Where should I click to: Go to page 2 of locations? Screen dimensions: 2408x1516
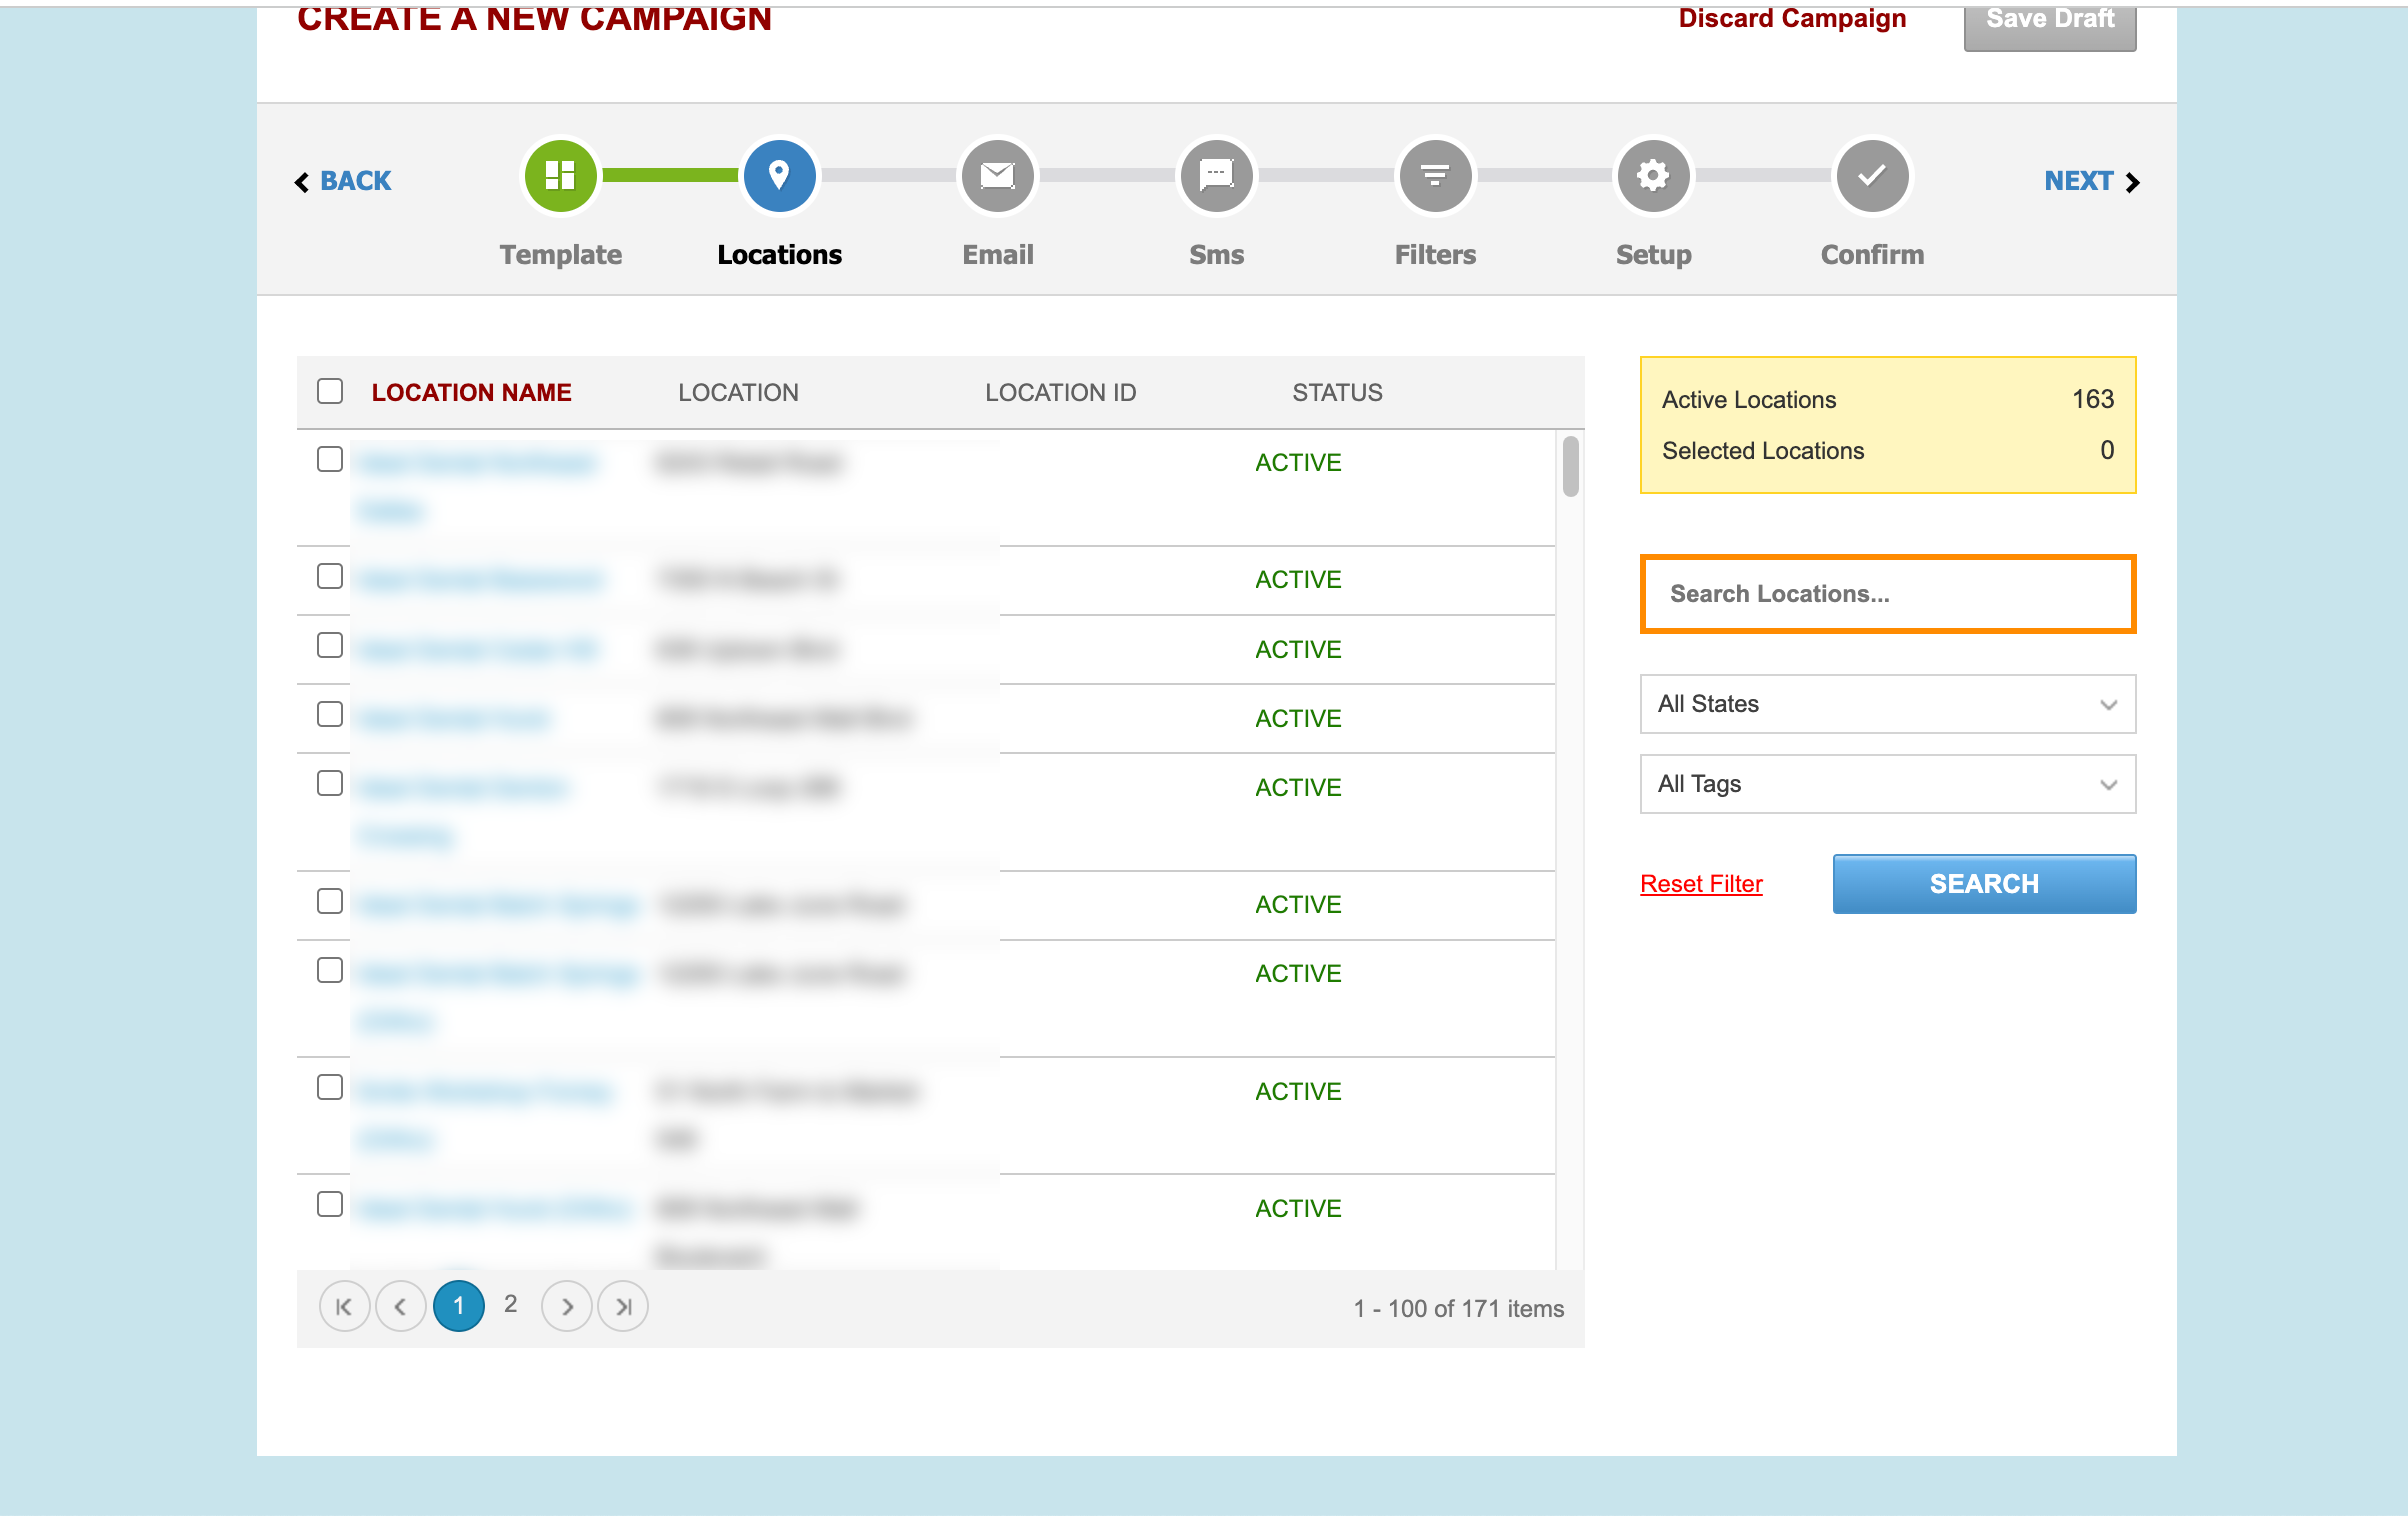511,1304
